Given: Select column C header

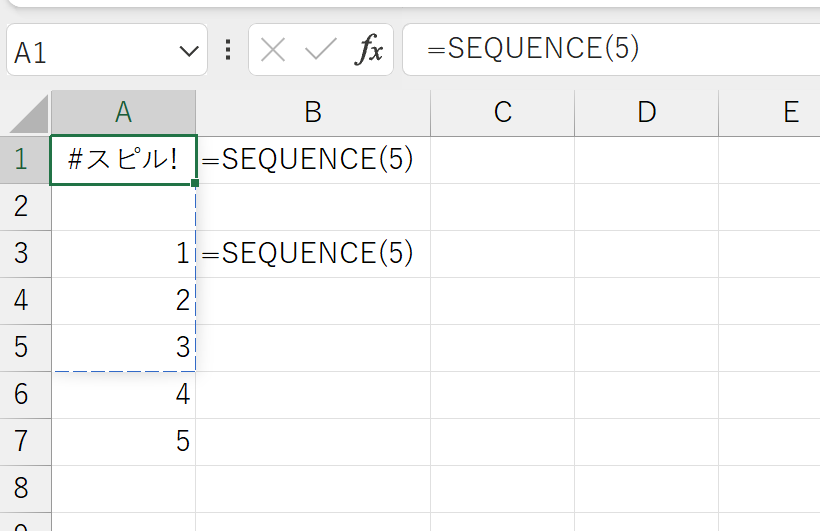Looking at the screenshot, I should (x=503, y=112).
